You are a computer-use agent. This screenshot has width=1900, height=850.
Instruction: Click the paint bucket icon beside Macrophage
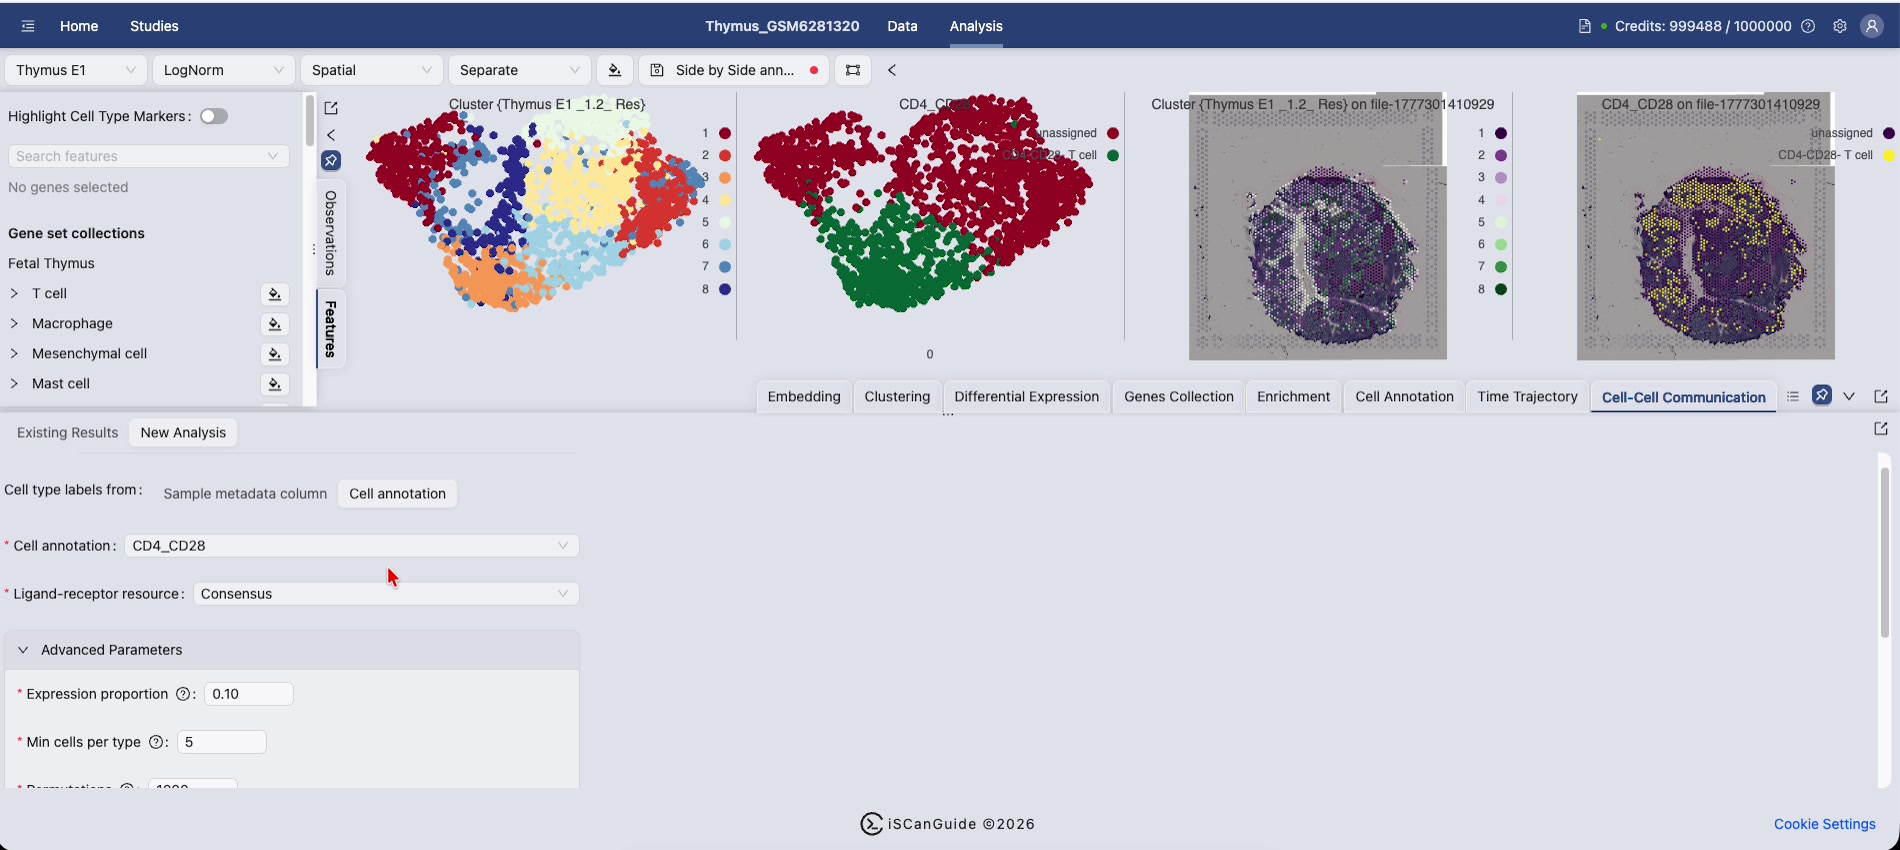click(275, 324)
